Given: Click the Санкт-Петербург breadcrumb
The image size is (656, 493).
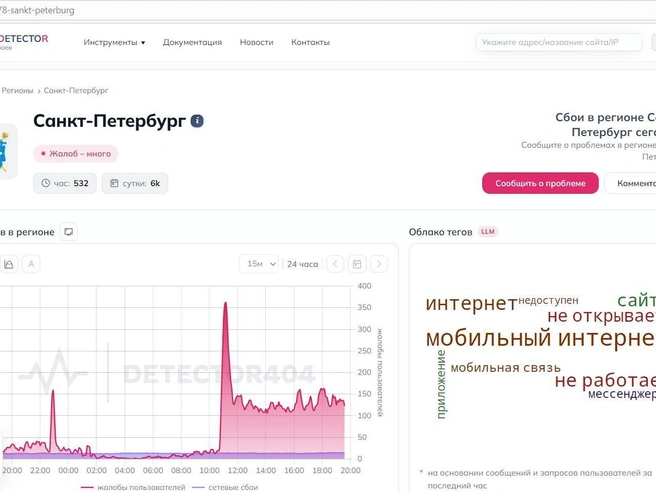Looking at the screenshot, I should [76, 90].
